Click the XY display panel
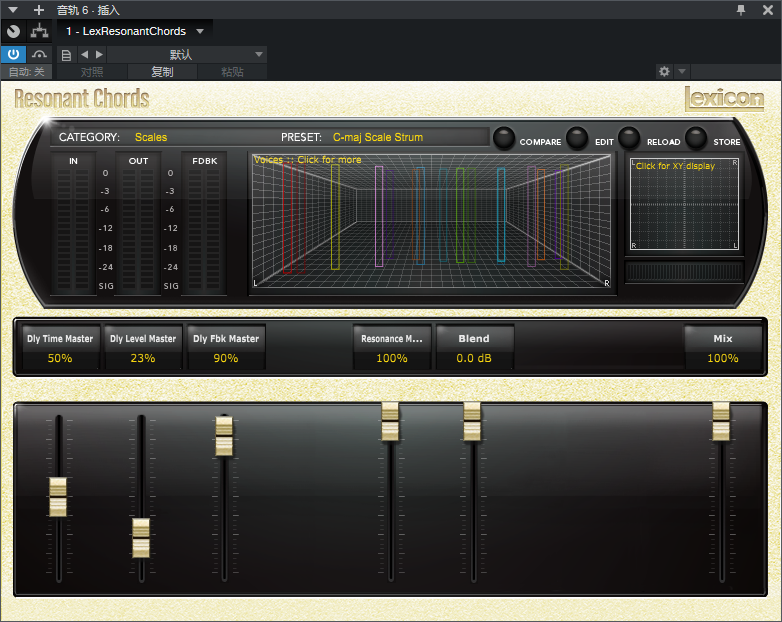Viewport: 782px width, 622px height. [x=684, y=204]
